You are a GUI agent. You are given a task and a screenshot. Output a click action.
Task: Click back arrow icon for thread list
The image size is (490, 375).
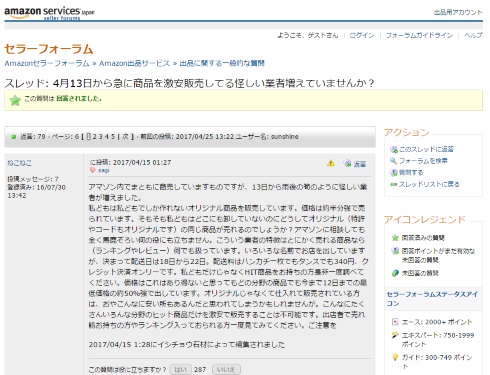[394, 184]
